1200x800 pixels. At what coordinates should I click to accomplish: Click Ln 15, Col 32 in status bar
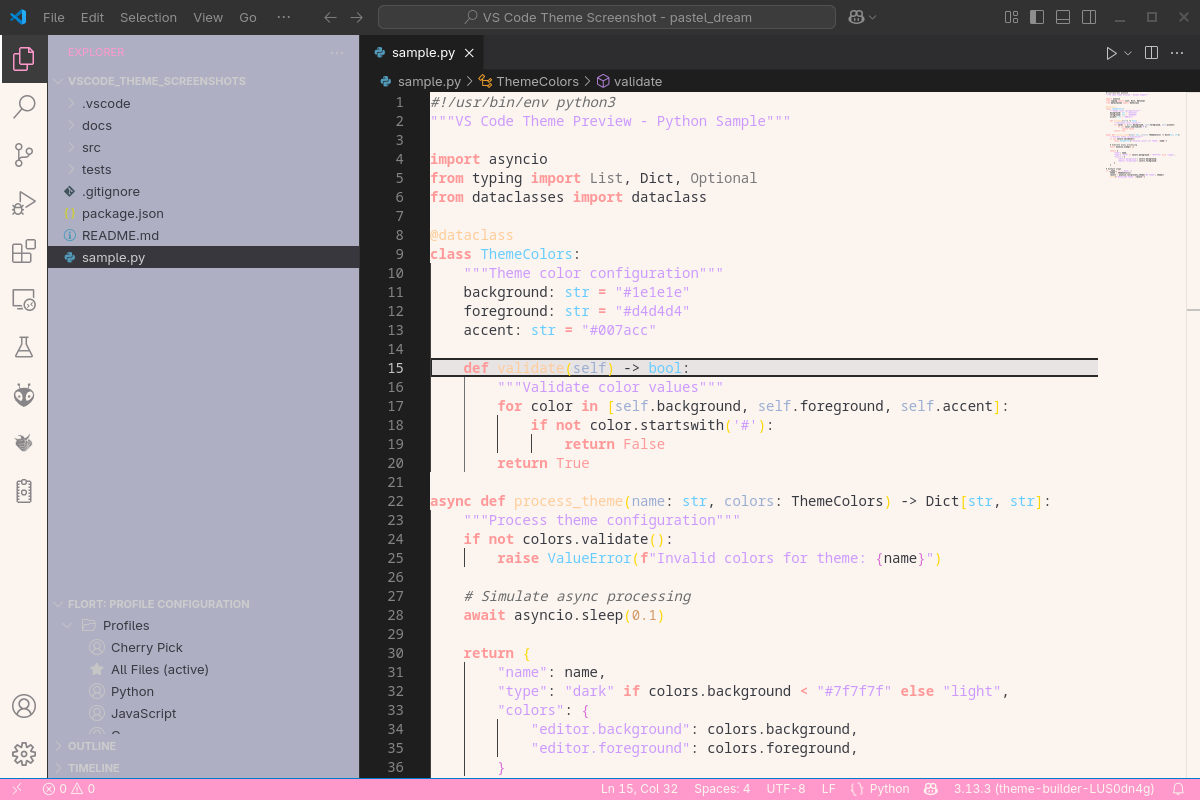coord(639,789)
